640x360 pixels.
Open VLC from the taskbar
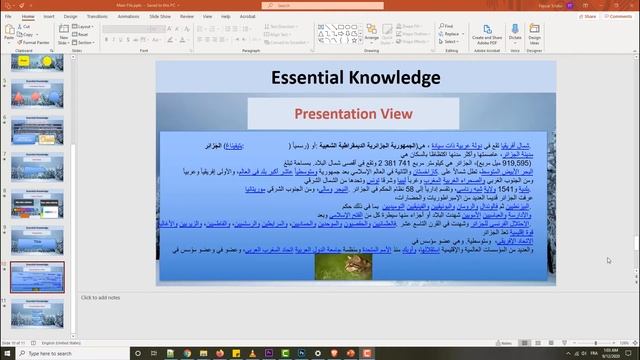coord(253,353)
